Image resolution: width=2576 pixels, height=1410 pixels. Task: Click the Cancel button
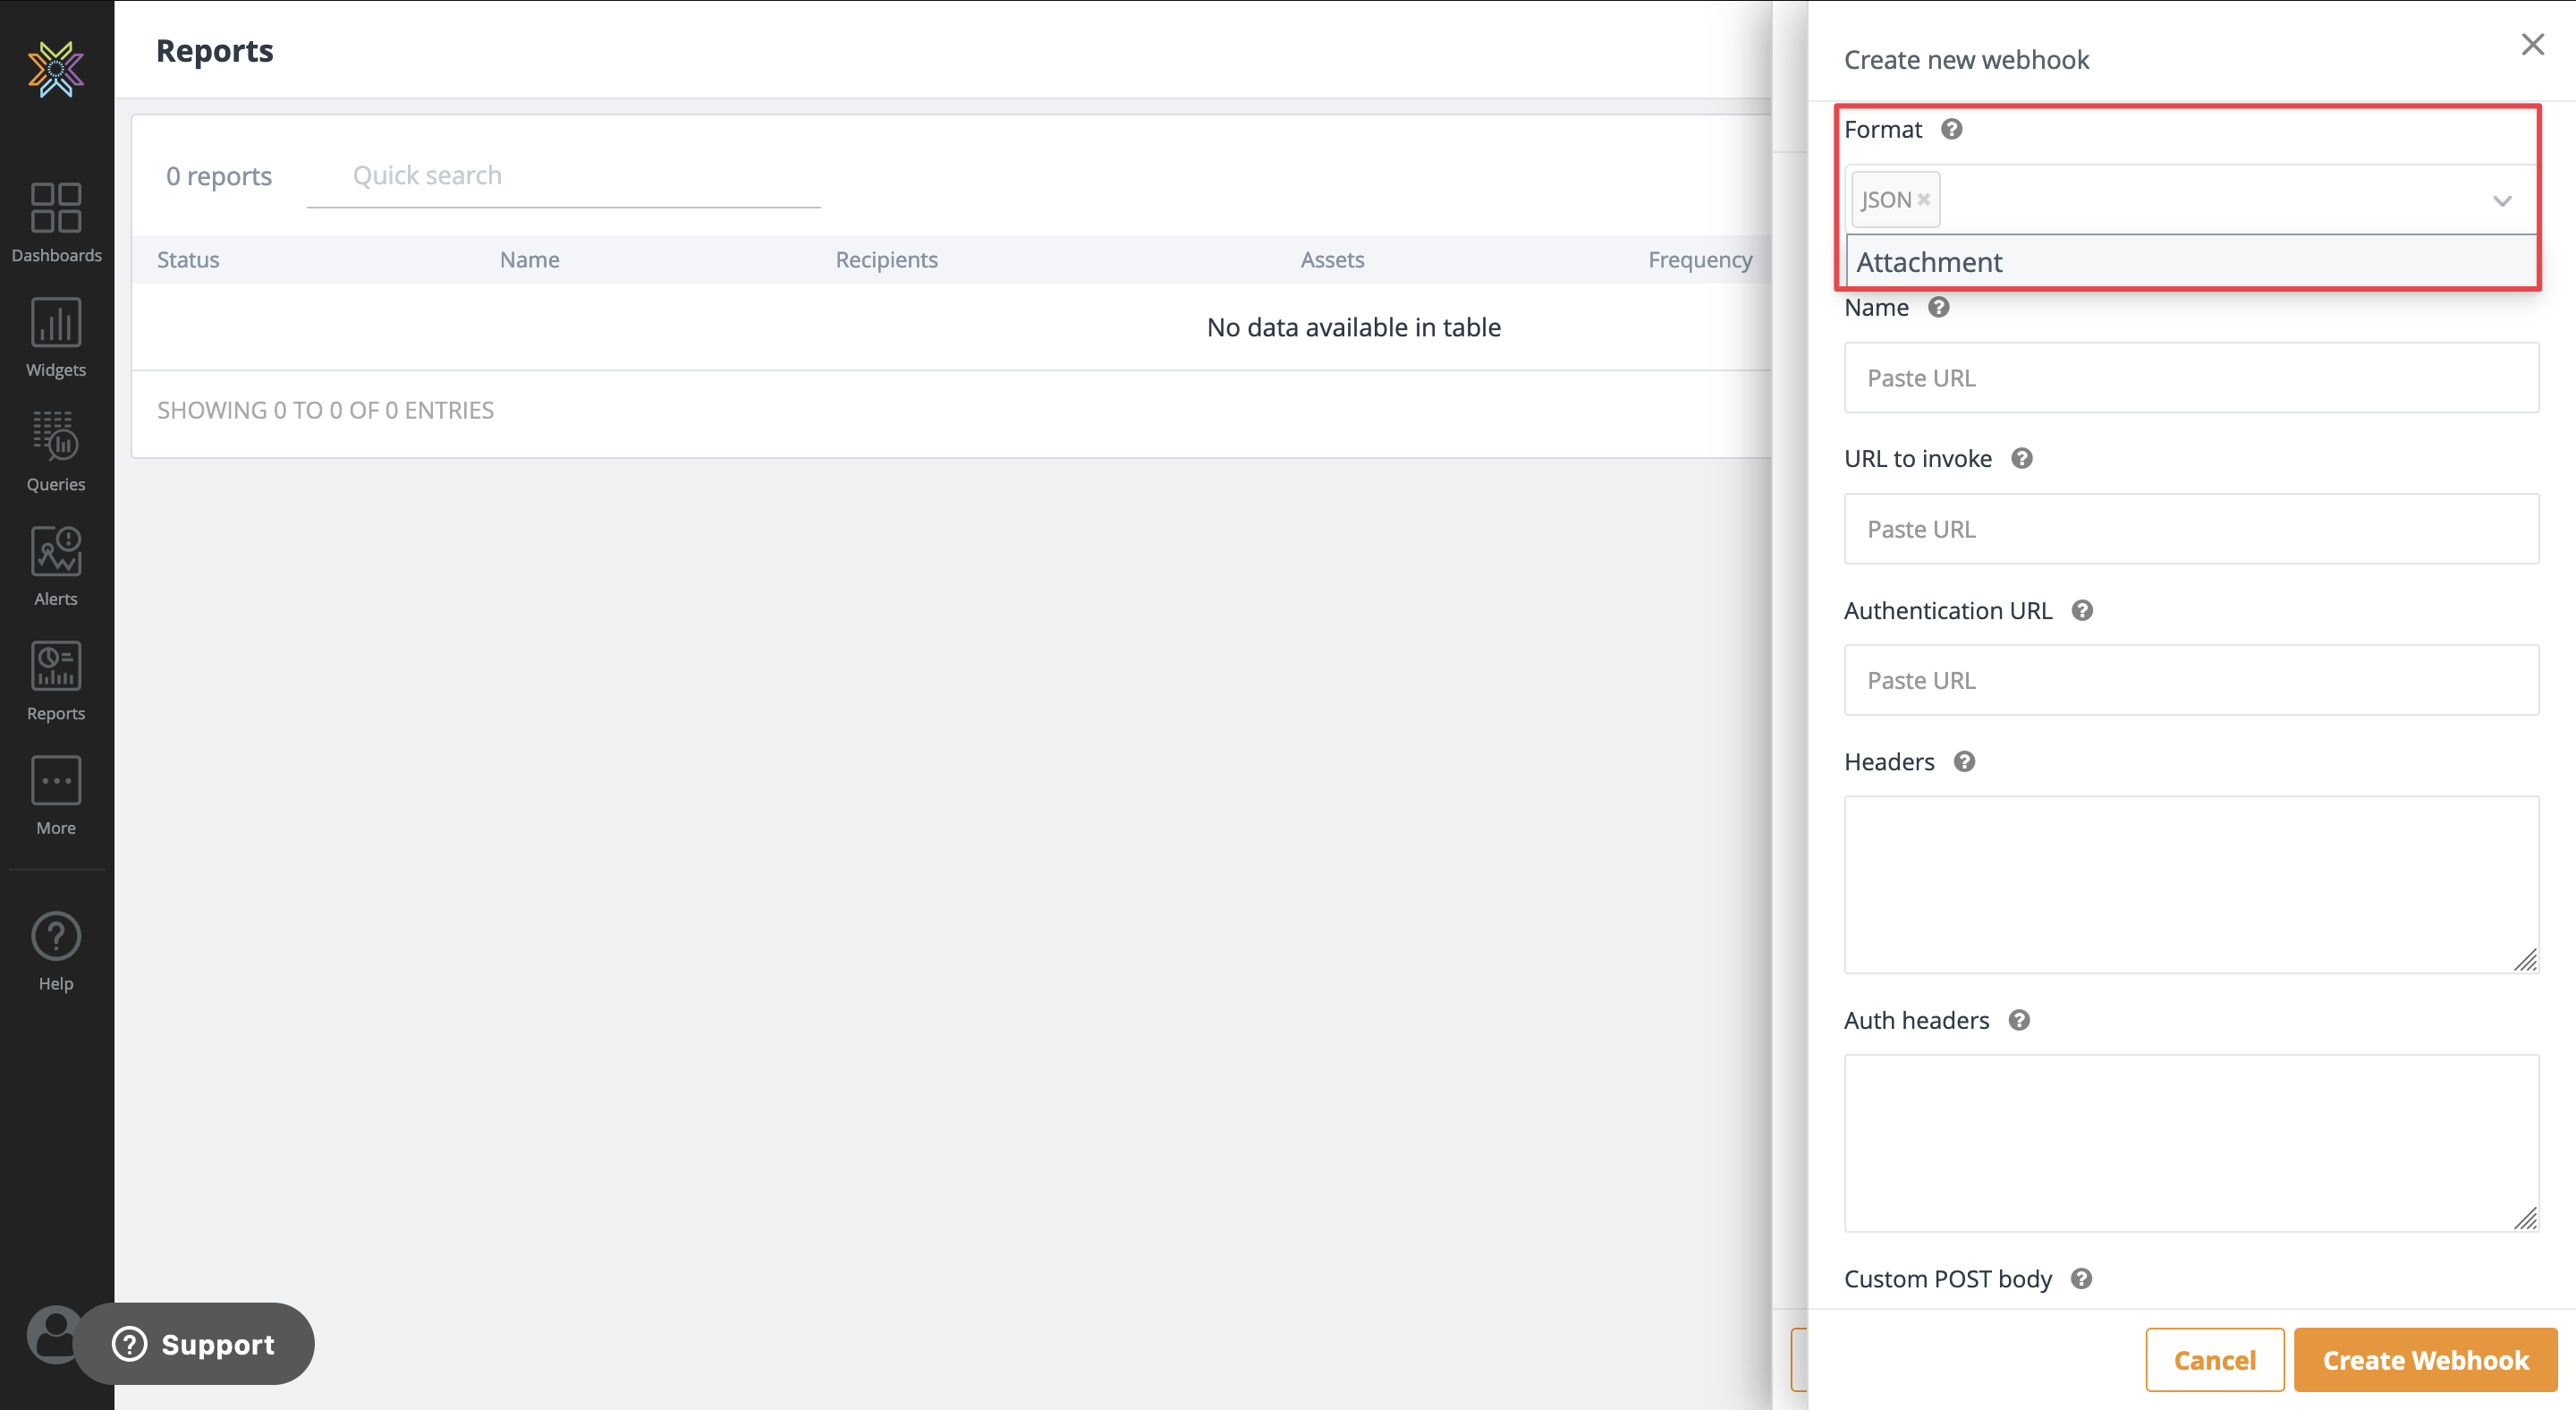2214,1360
